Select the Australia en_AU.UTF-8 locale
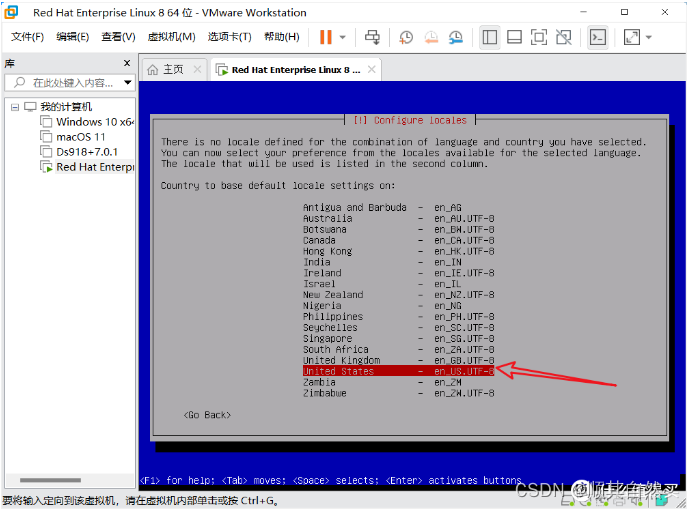689x510 pixels. [x=399, y=218]
